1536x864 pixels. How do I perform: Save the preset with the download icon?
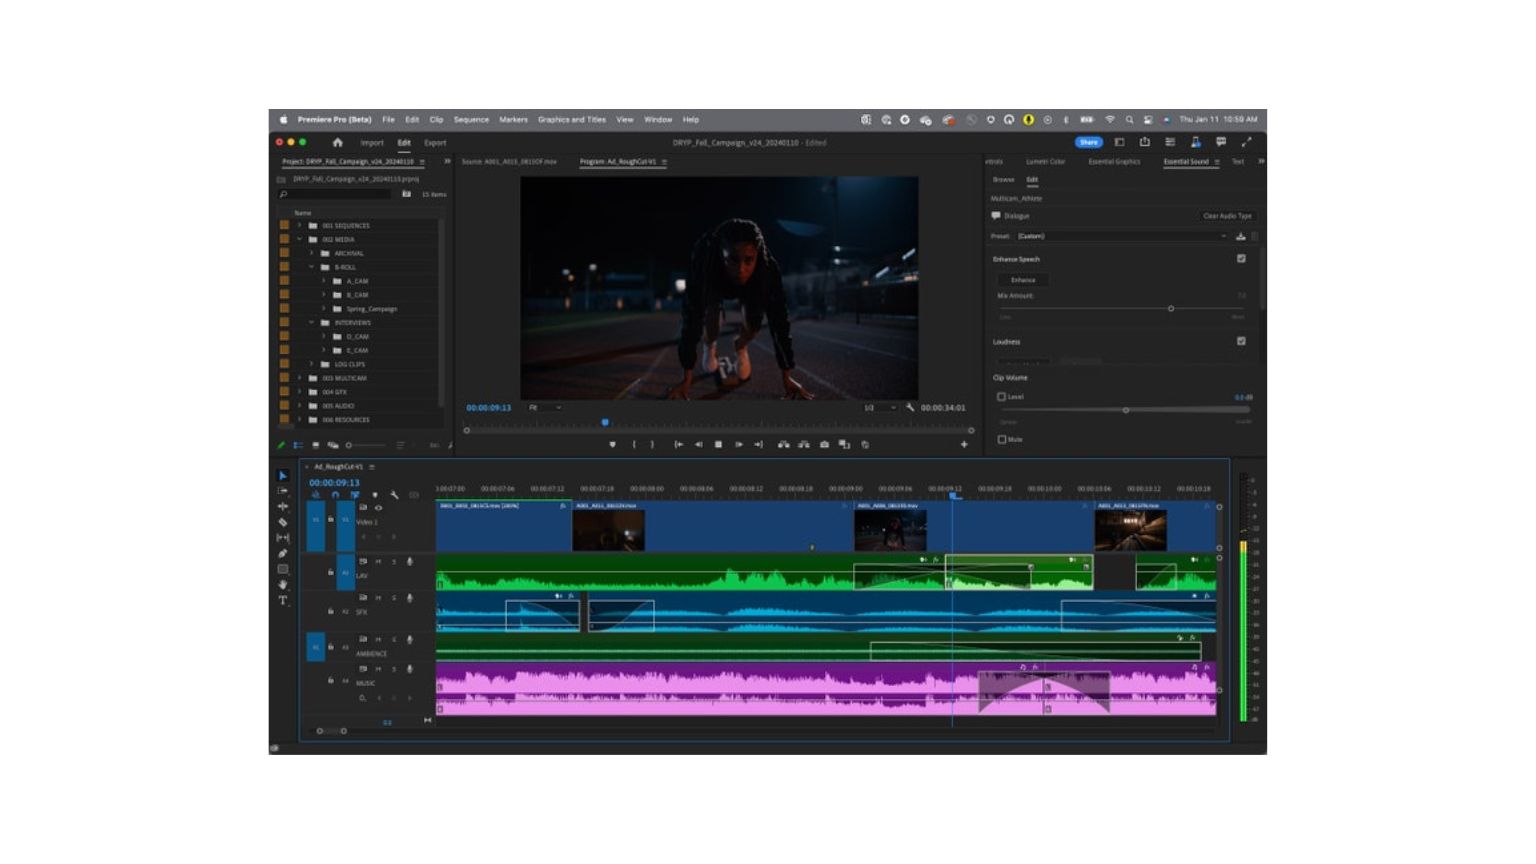[1241, 236]
